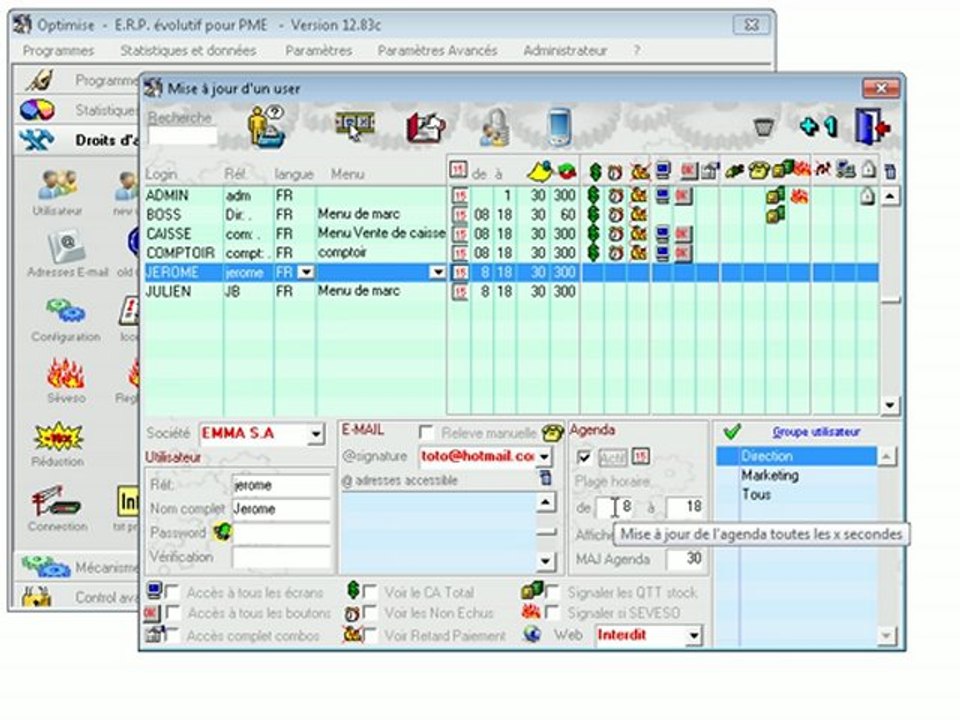Click users table scrollbar up arrow
960x720 pixels.
pos(890,197)
